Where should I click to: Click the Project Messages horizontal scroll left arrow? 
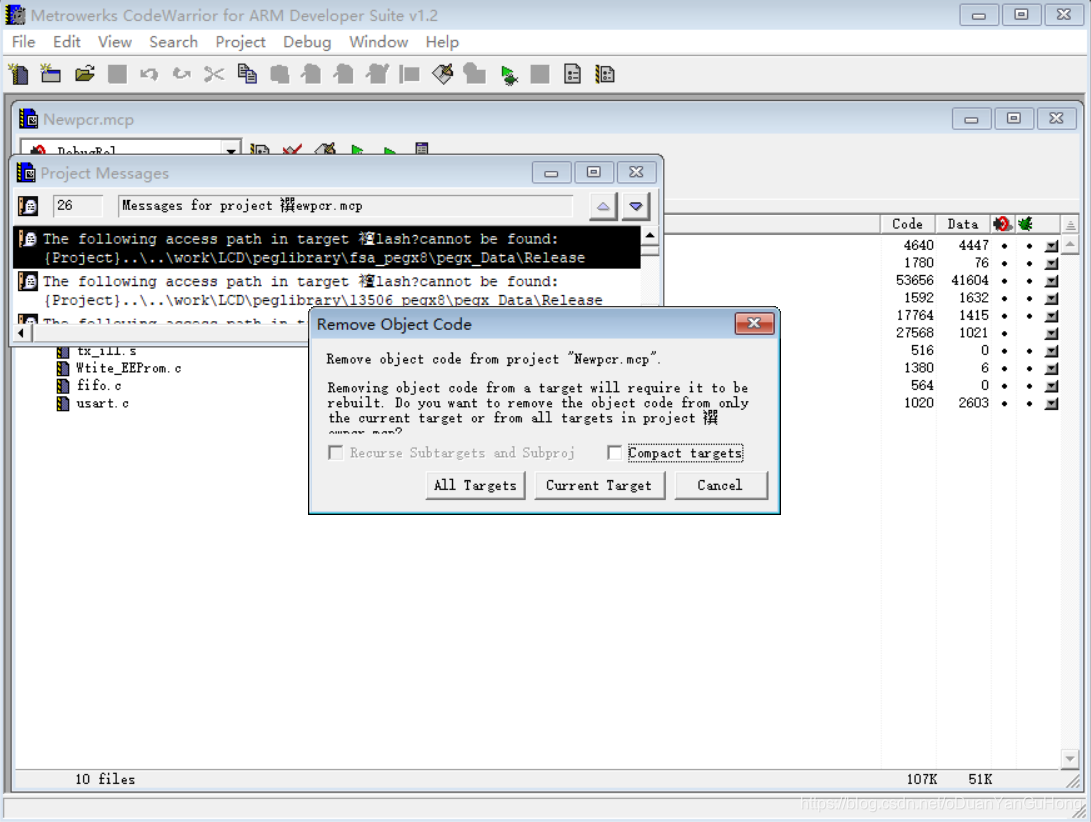coord(21,333)
